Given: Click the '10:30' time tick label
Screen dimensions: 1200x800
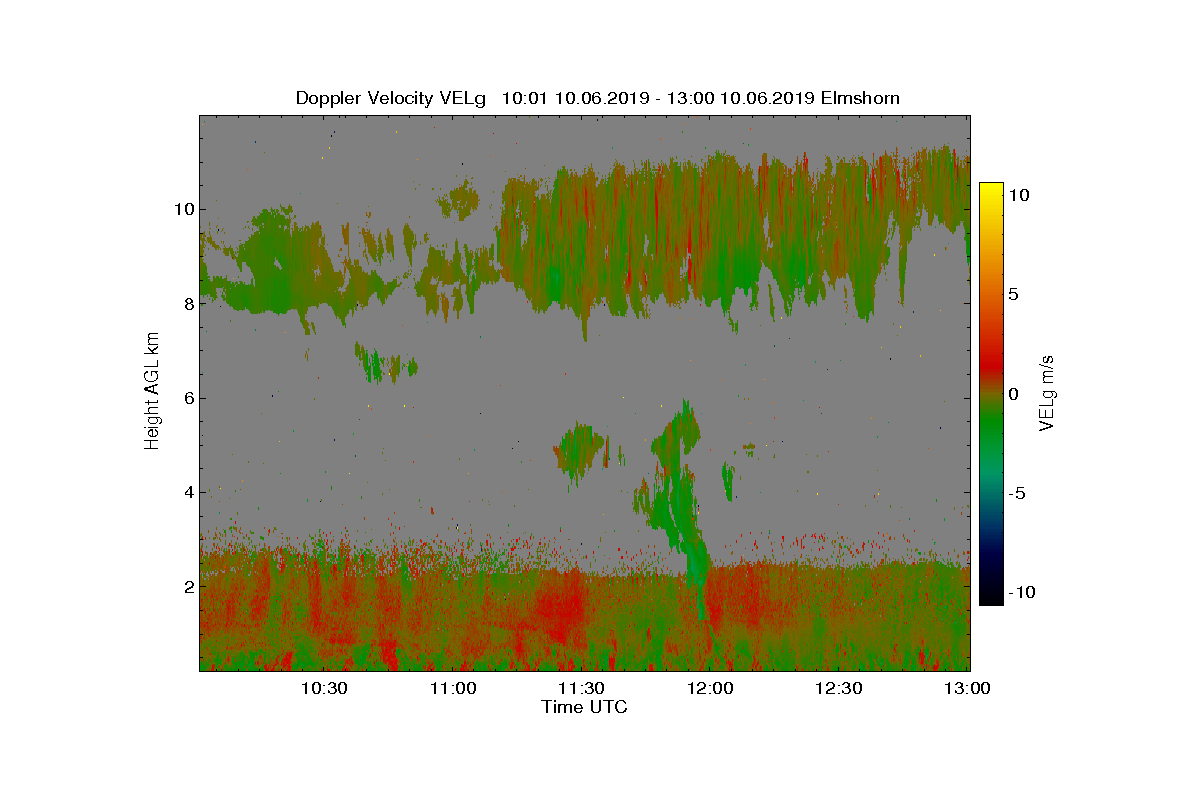Looking at the screenshot, I should (x=325, y=688).
